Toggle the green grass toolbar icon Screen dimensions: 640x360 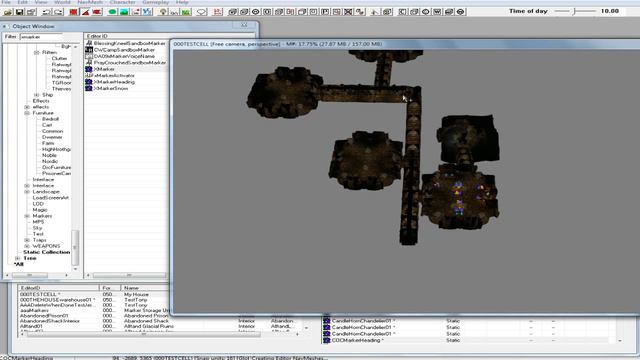186,12
